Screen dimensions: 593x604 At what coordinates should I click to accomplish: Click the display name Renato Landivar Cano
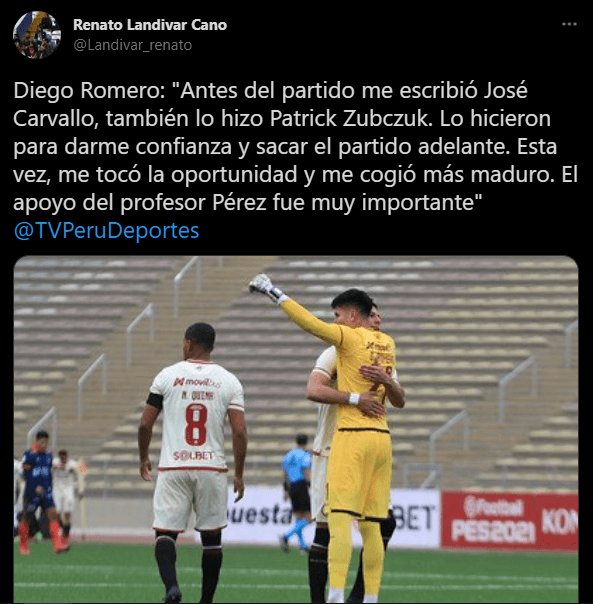point(150,25)
